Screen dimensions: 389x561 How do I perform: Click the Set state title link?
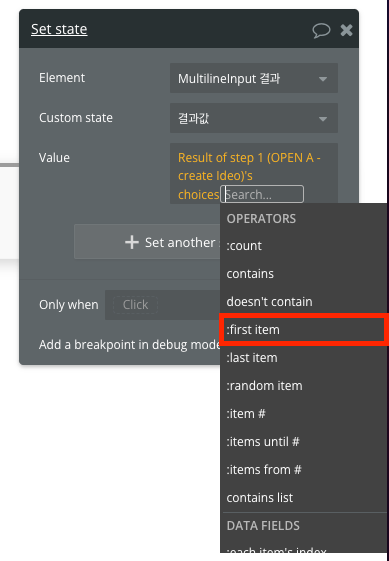pos(59,29)
